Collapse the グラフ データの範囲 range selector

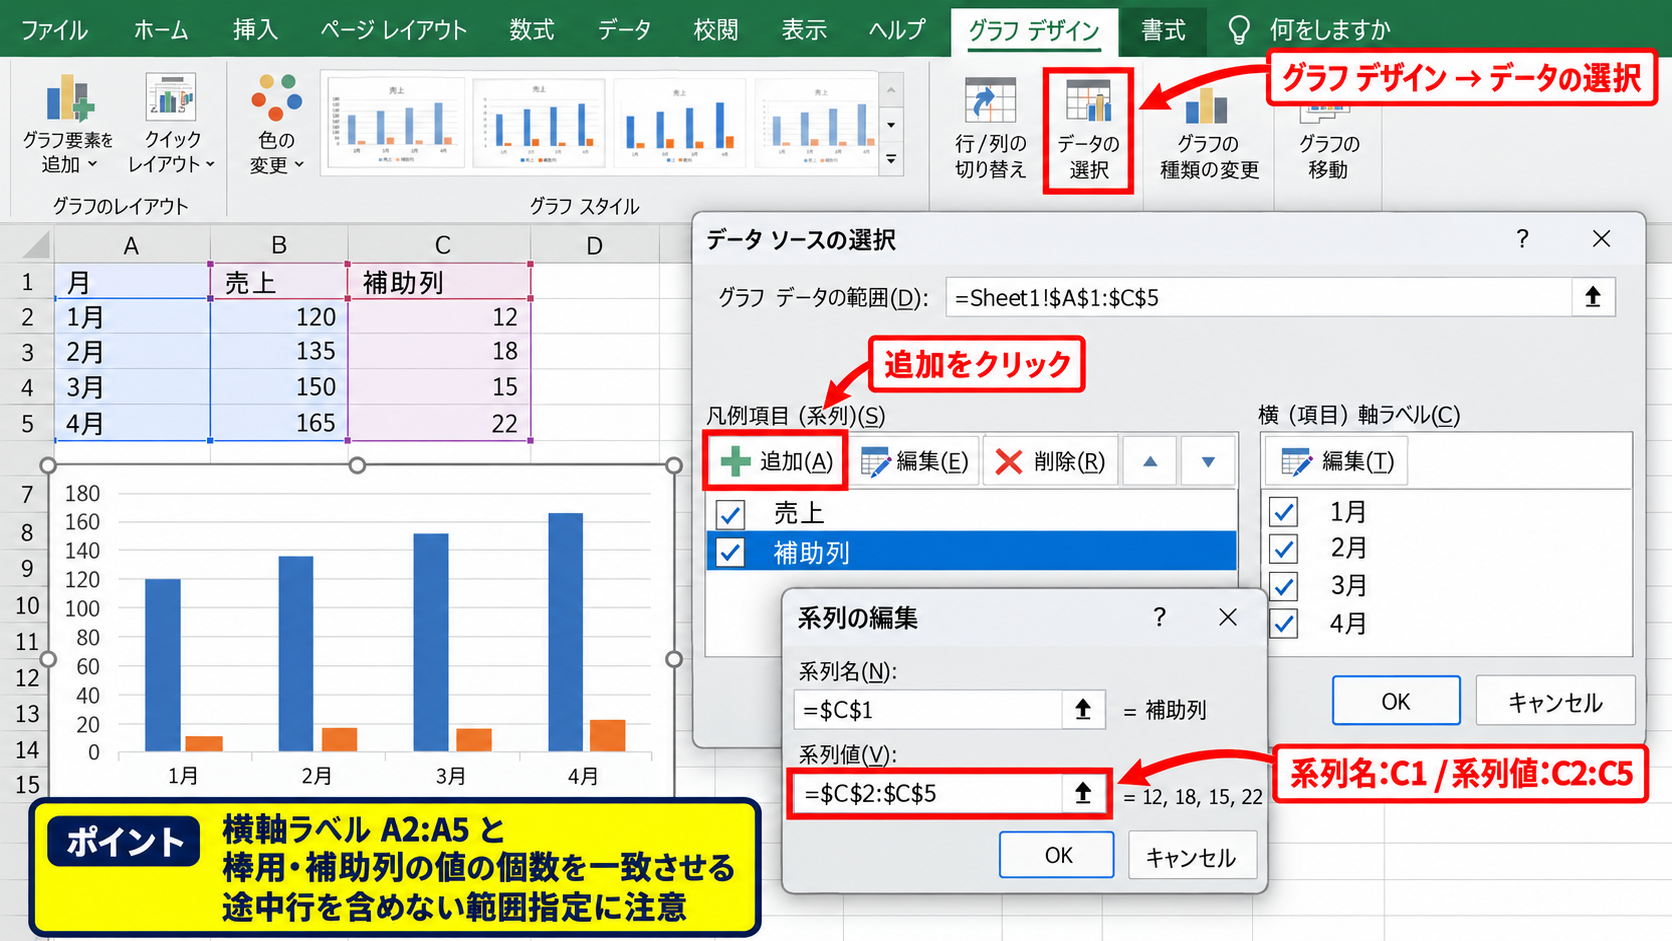pyautogui.click(x=1592, y=297)
